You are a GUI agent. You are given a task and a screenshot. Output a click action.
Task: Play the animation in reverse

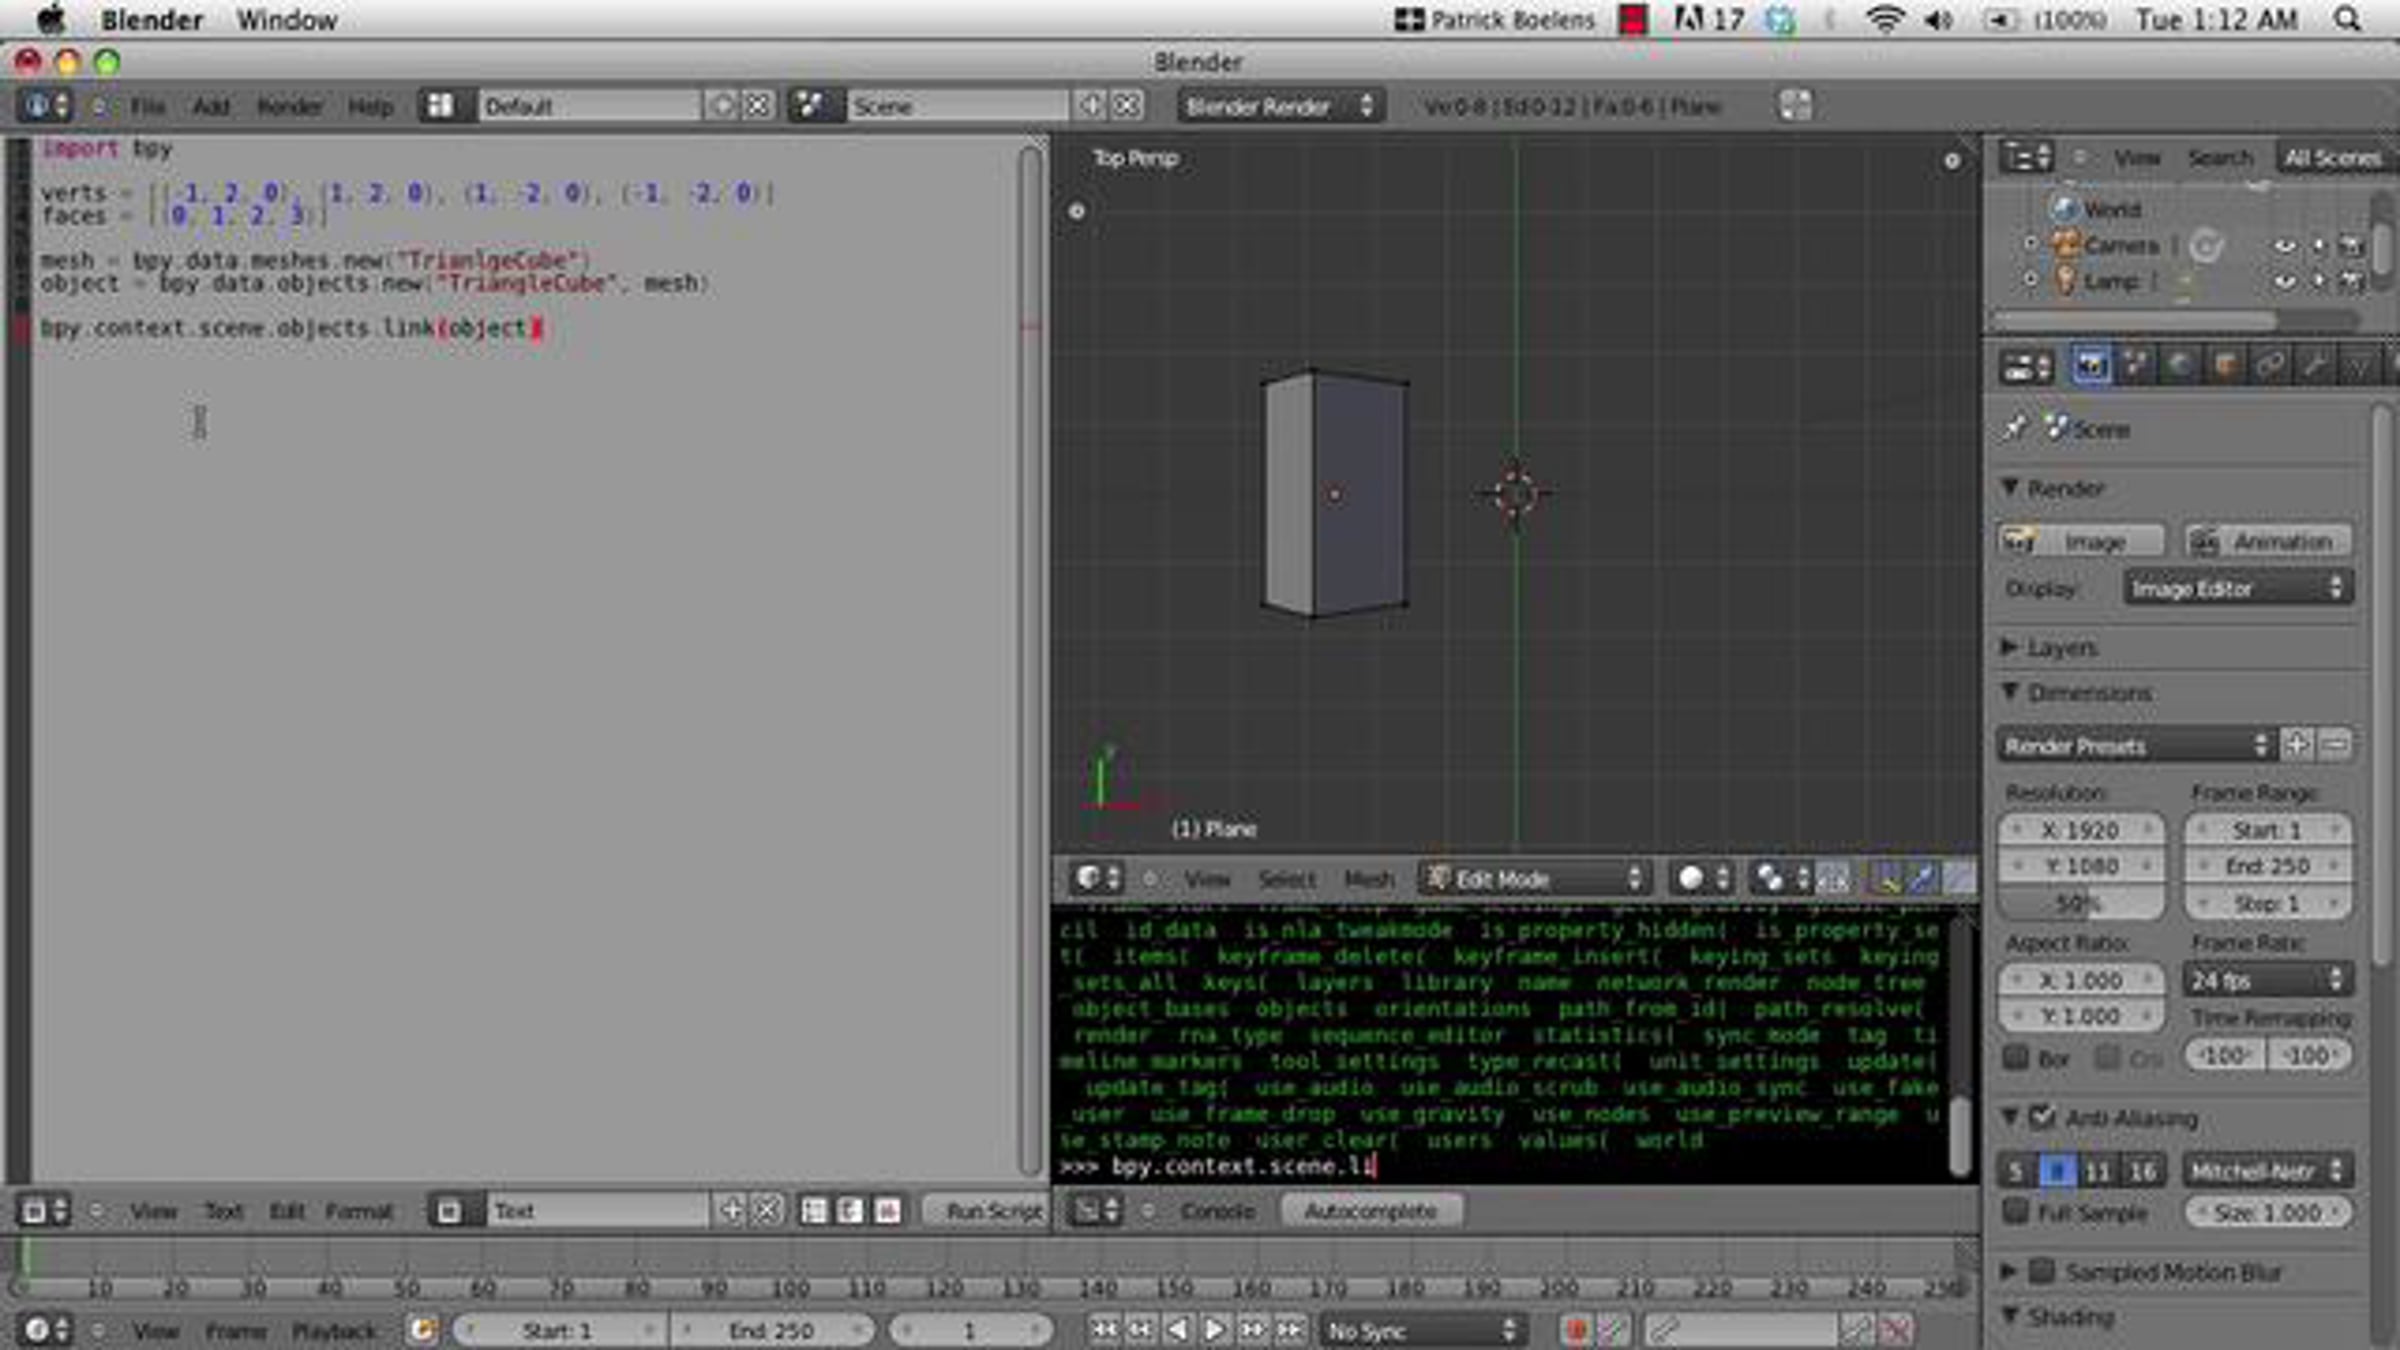[x=1178, y=1330]
